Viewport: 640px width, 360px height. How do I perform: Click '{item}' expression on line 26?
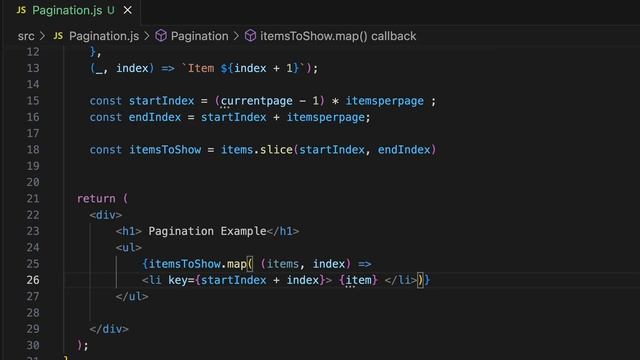click(x=359, y=280)
